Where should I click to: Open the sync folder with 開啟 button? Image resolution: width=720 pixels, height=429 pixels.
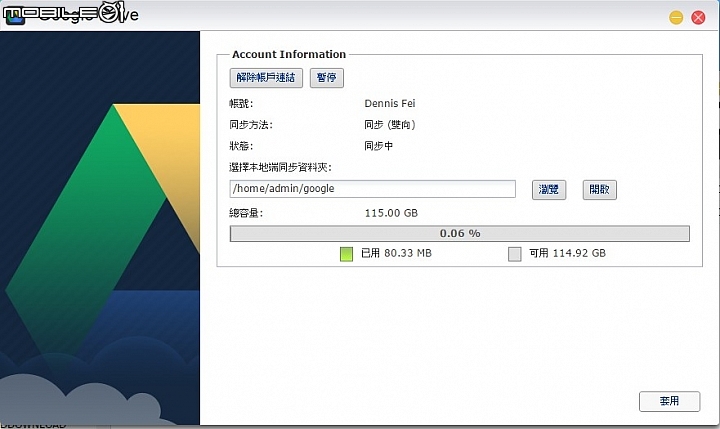[599, 189]
